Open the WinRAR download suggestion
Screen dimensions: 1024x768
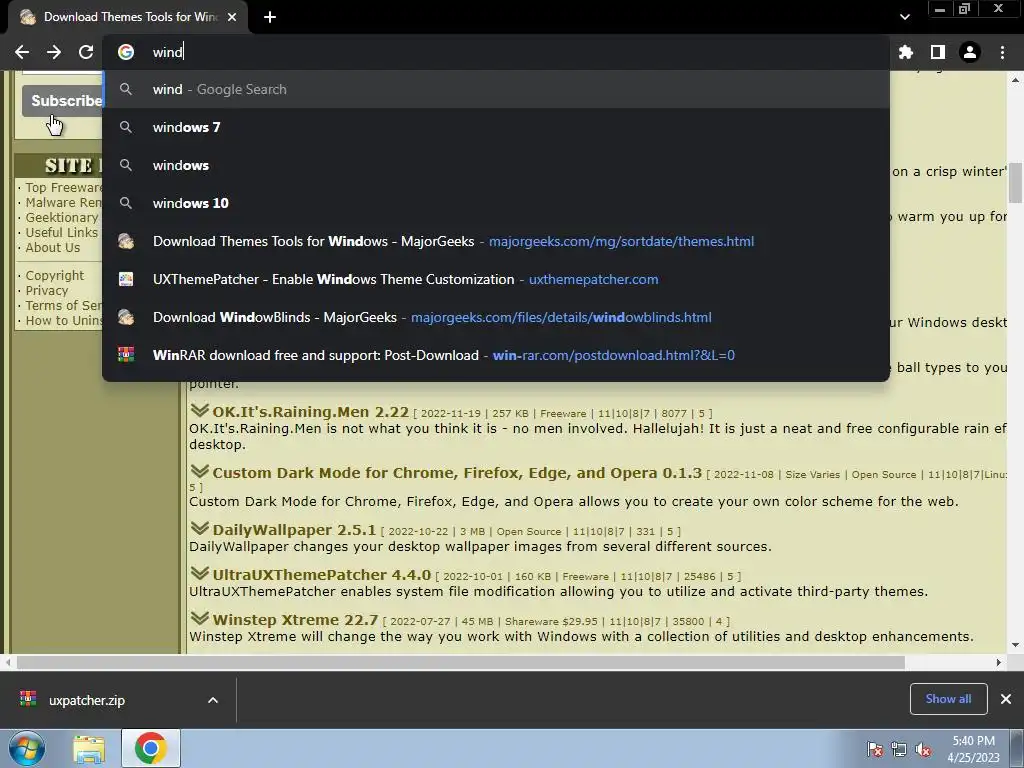[x=496, y=355]
